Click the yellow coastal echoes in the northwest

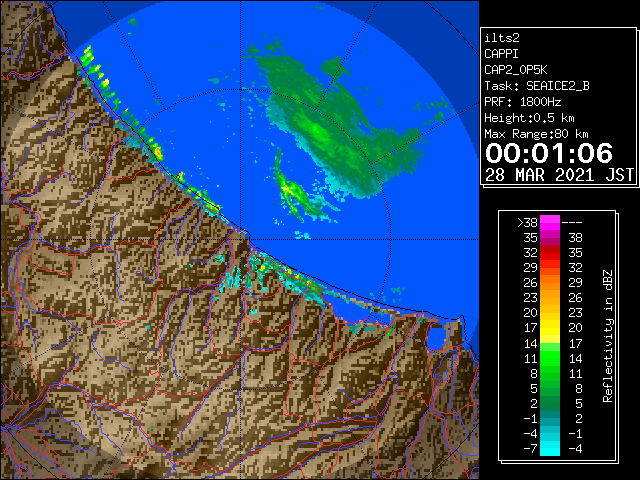[x=98, y=69]
